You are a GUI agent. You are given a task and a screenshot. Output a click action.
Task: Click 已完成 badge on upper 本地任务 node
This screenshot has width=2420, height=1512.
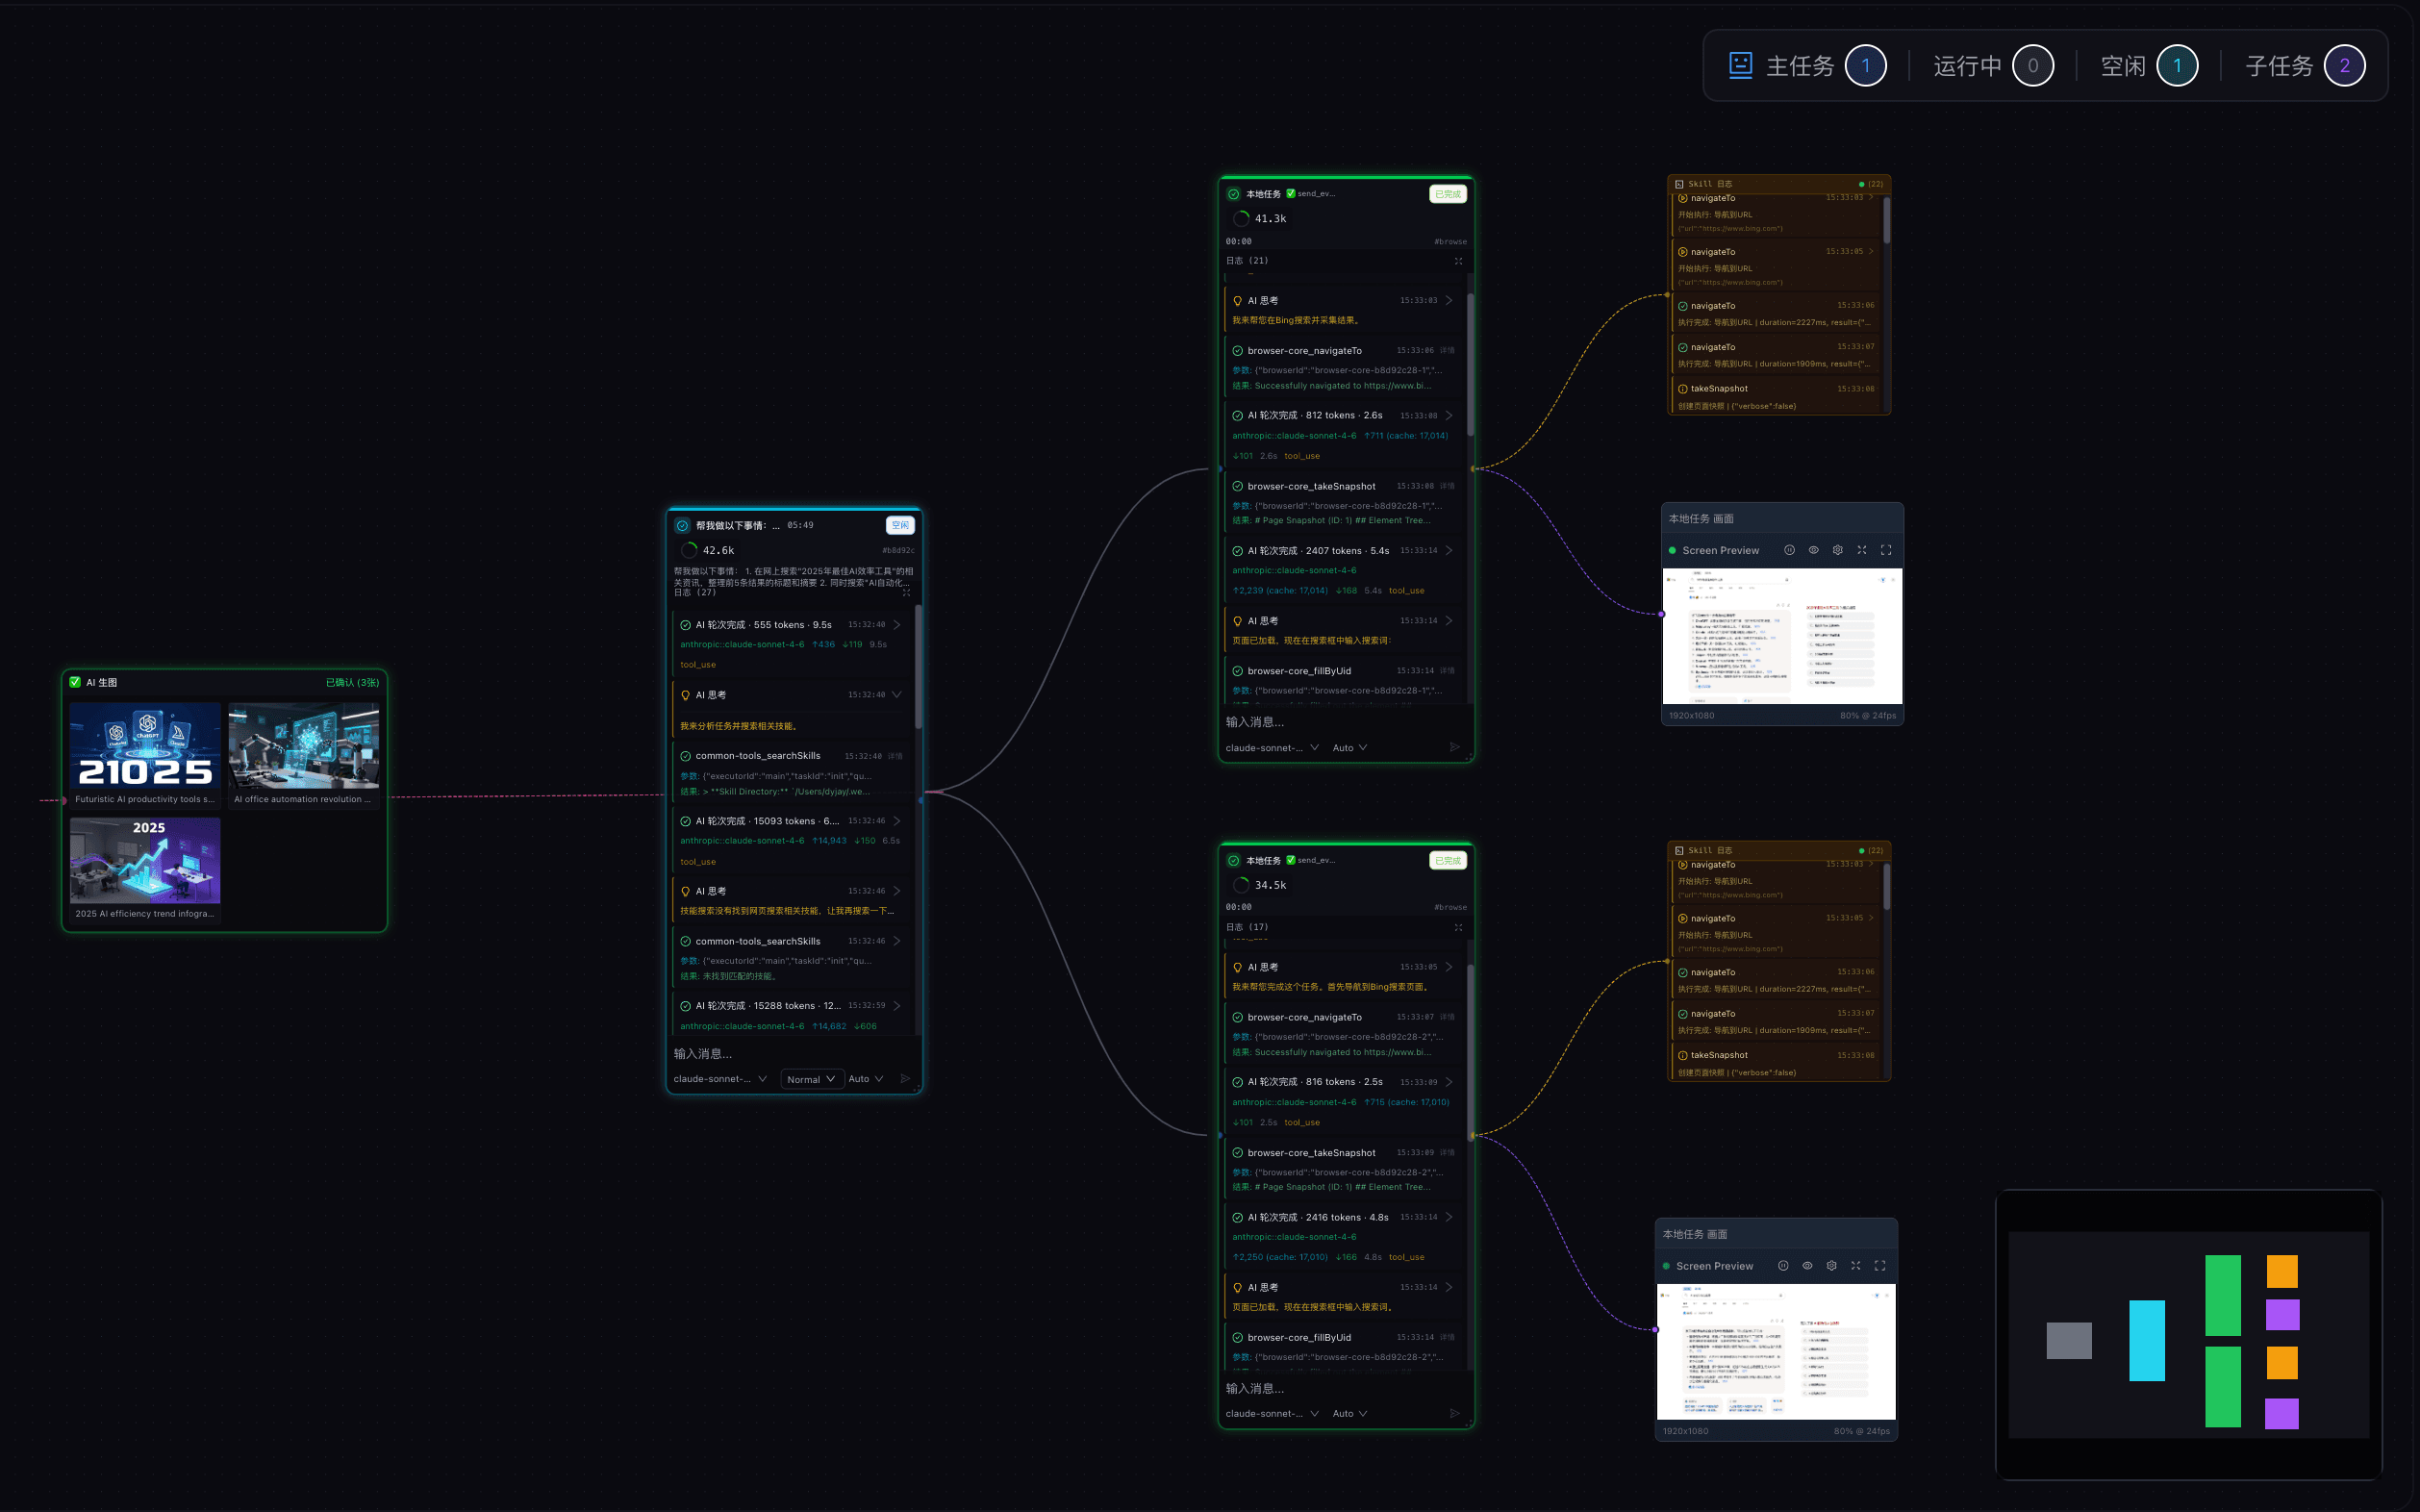coord(1447,194)
